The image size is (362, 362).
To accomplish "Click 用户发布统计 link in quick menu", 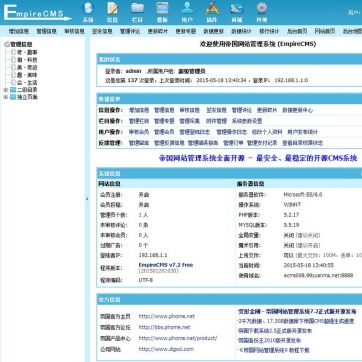I will [303, 132].
